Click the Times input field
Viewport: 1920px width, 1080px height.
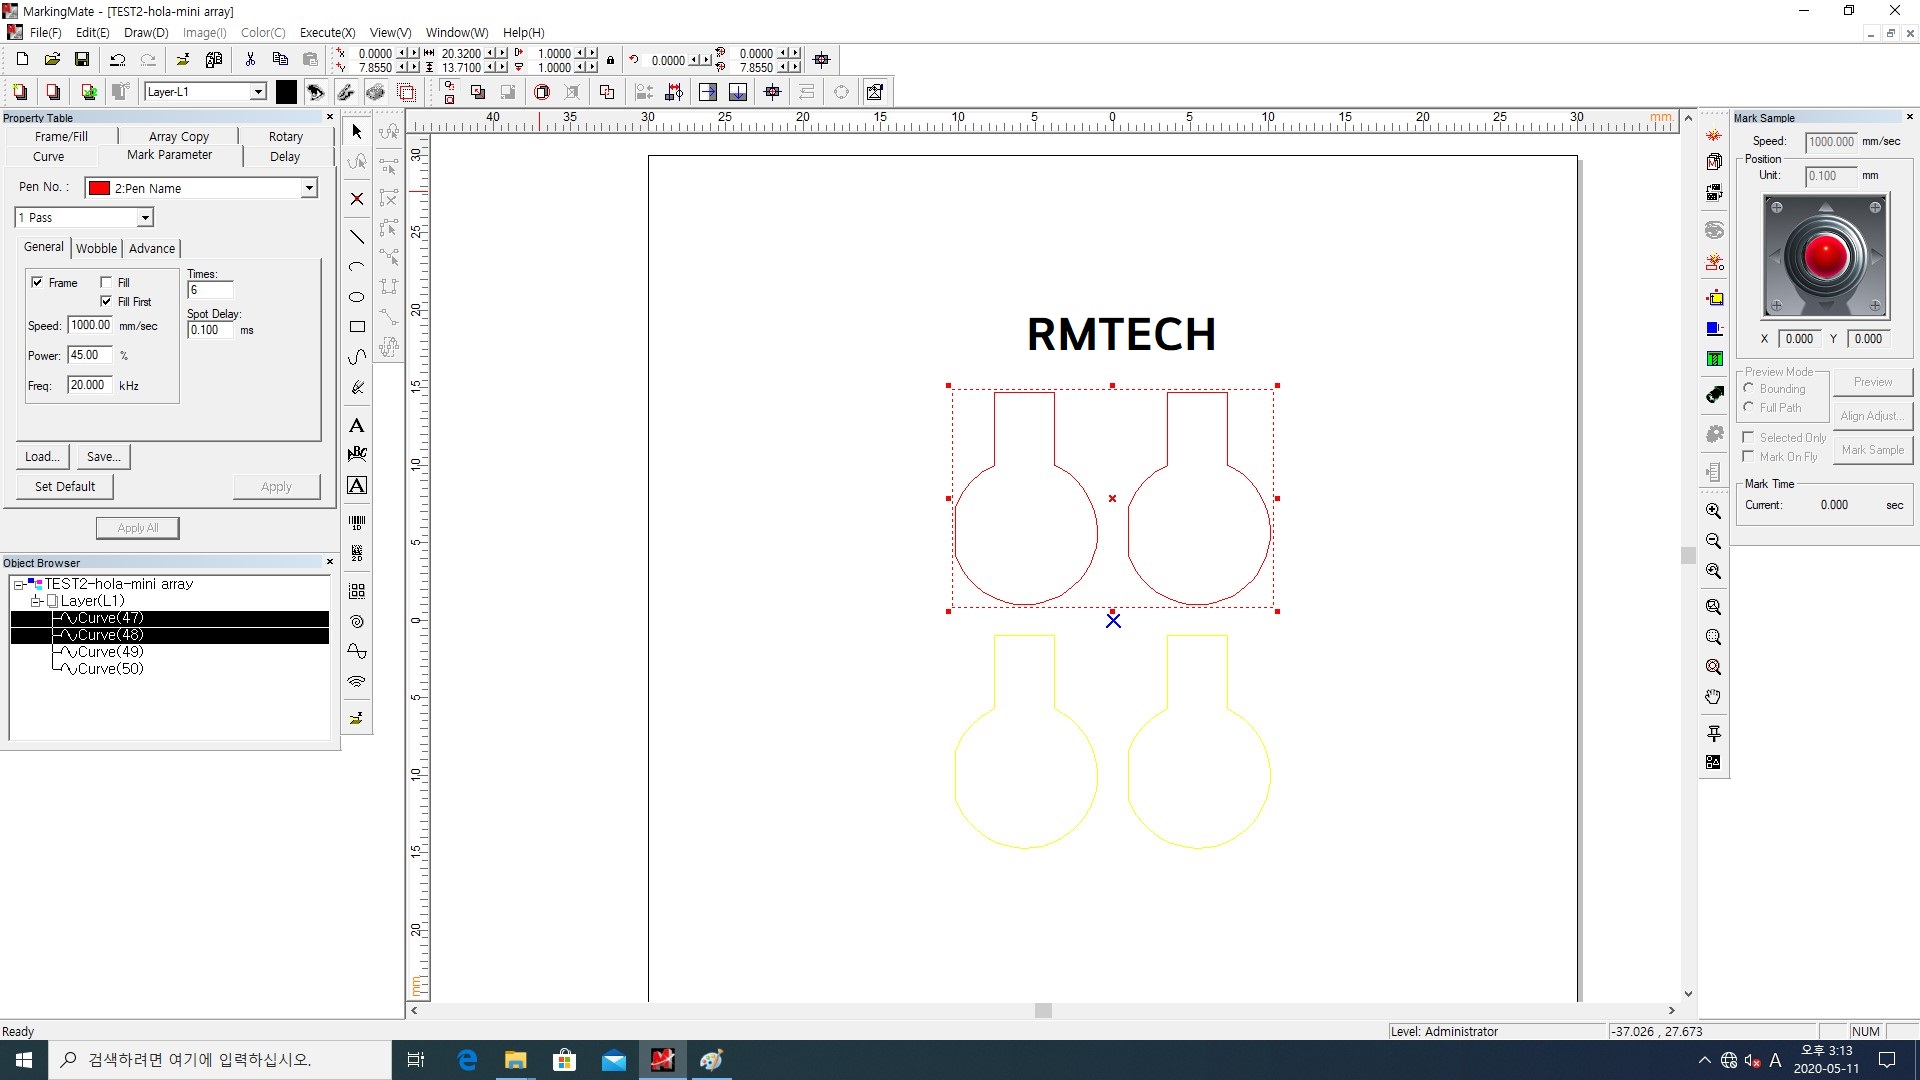(210, 290)
